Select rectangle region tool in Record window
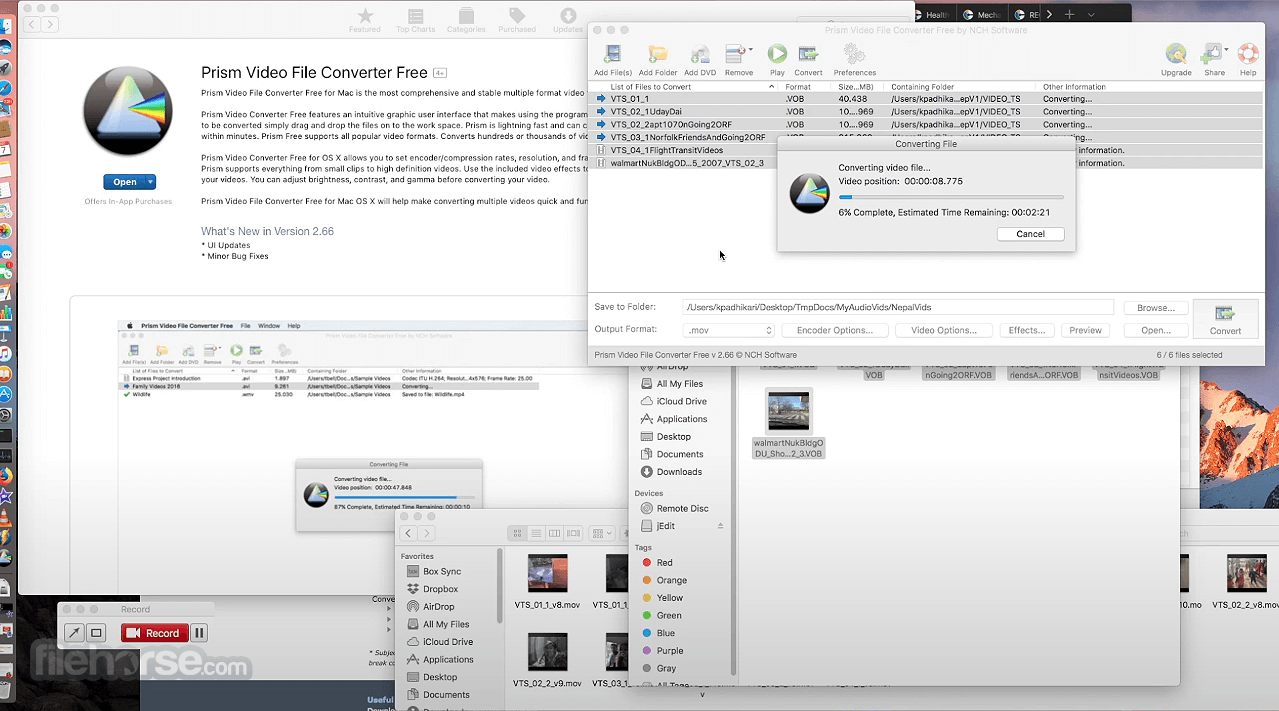The image size is (1279, 711). 96,633
